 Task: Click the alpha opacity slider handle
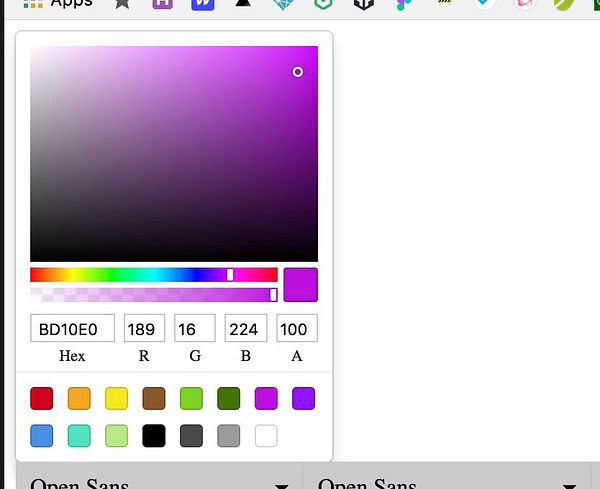tap(273, 295)
